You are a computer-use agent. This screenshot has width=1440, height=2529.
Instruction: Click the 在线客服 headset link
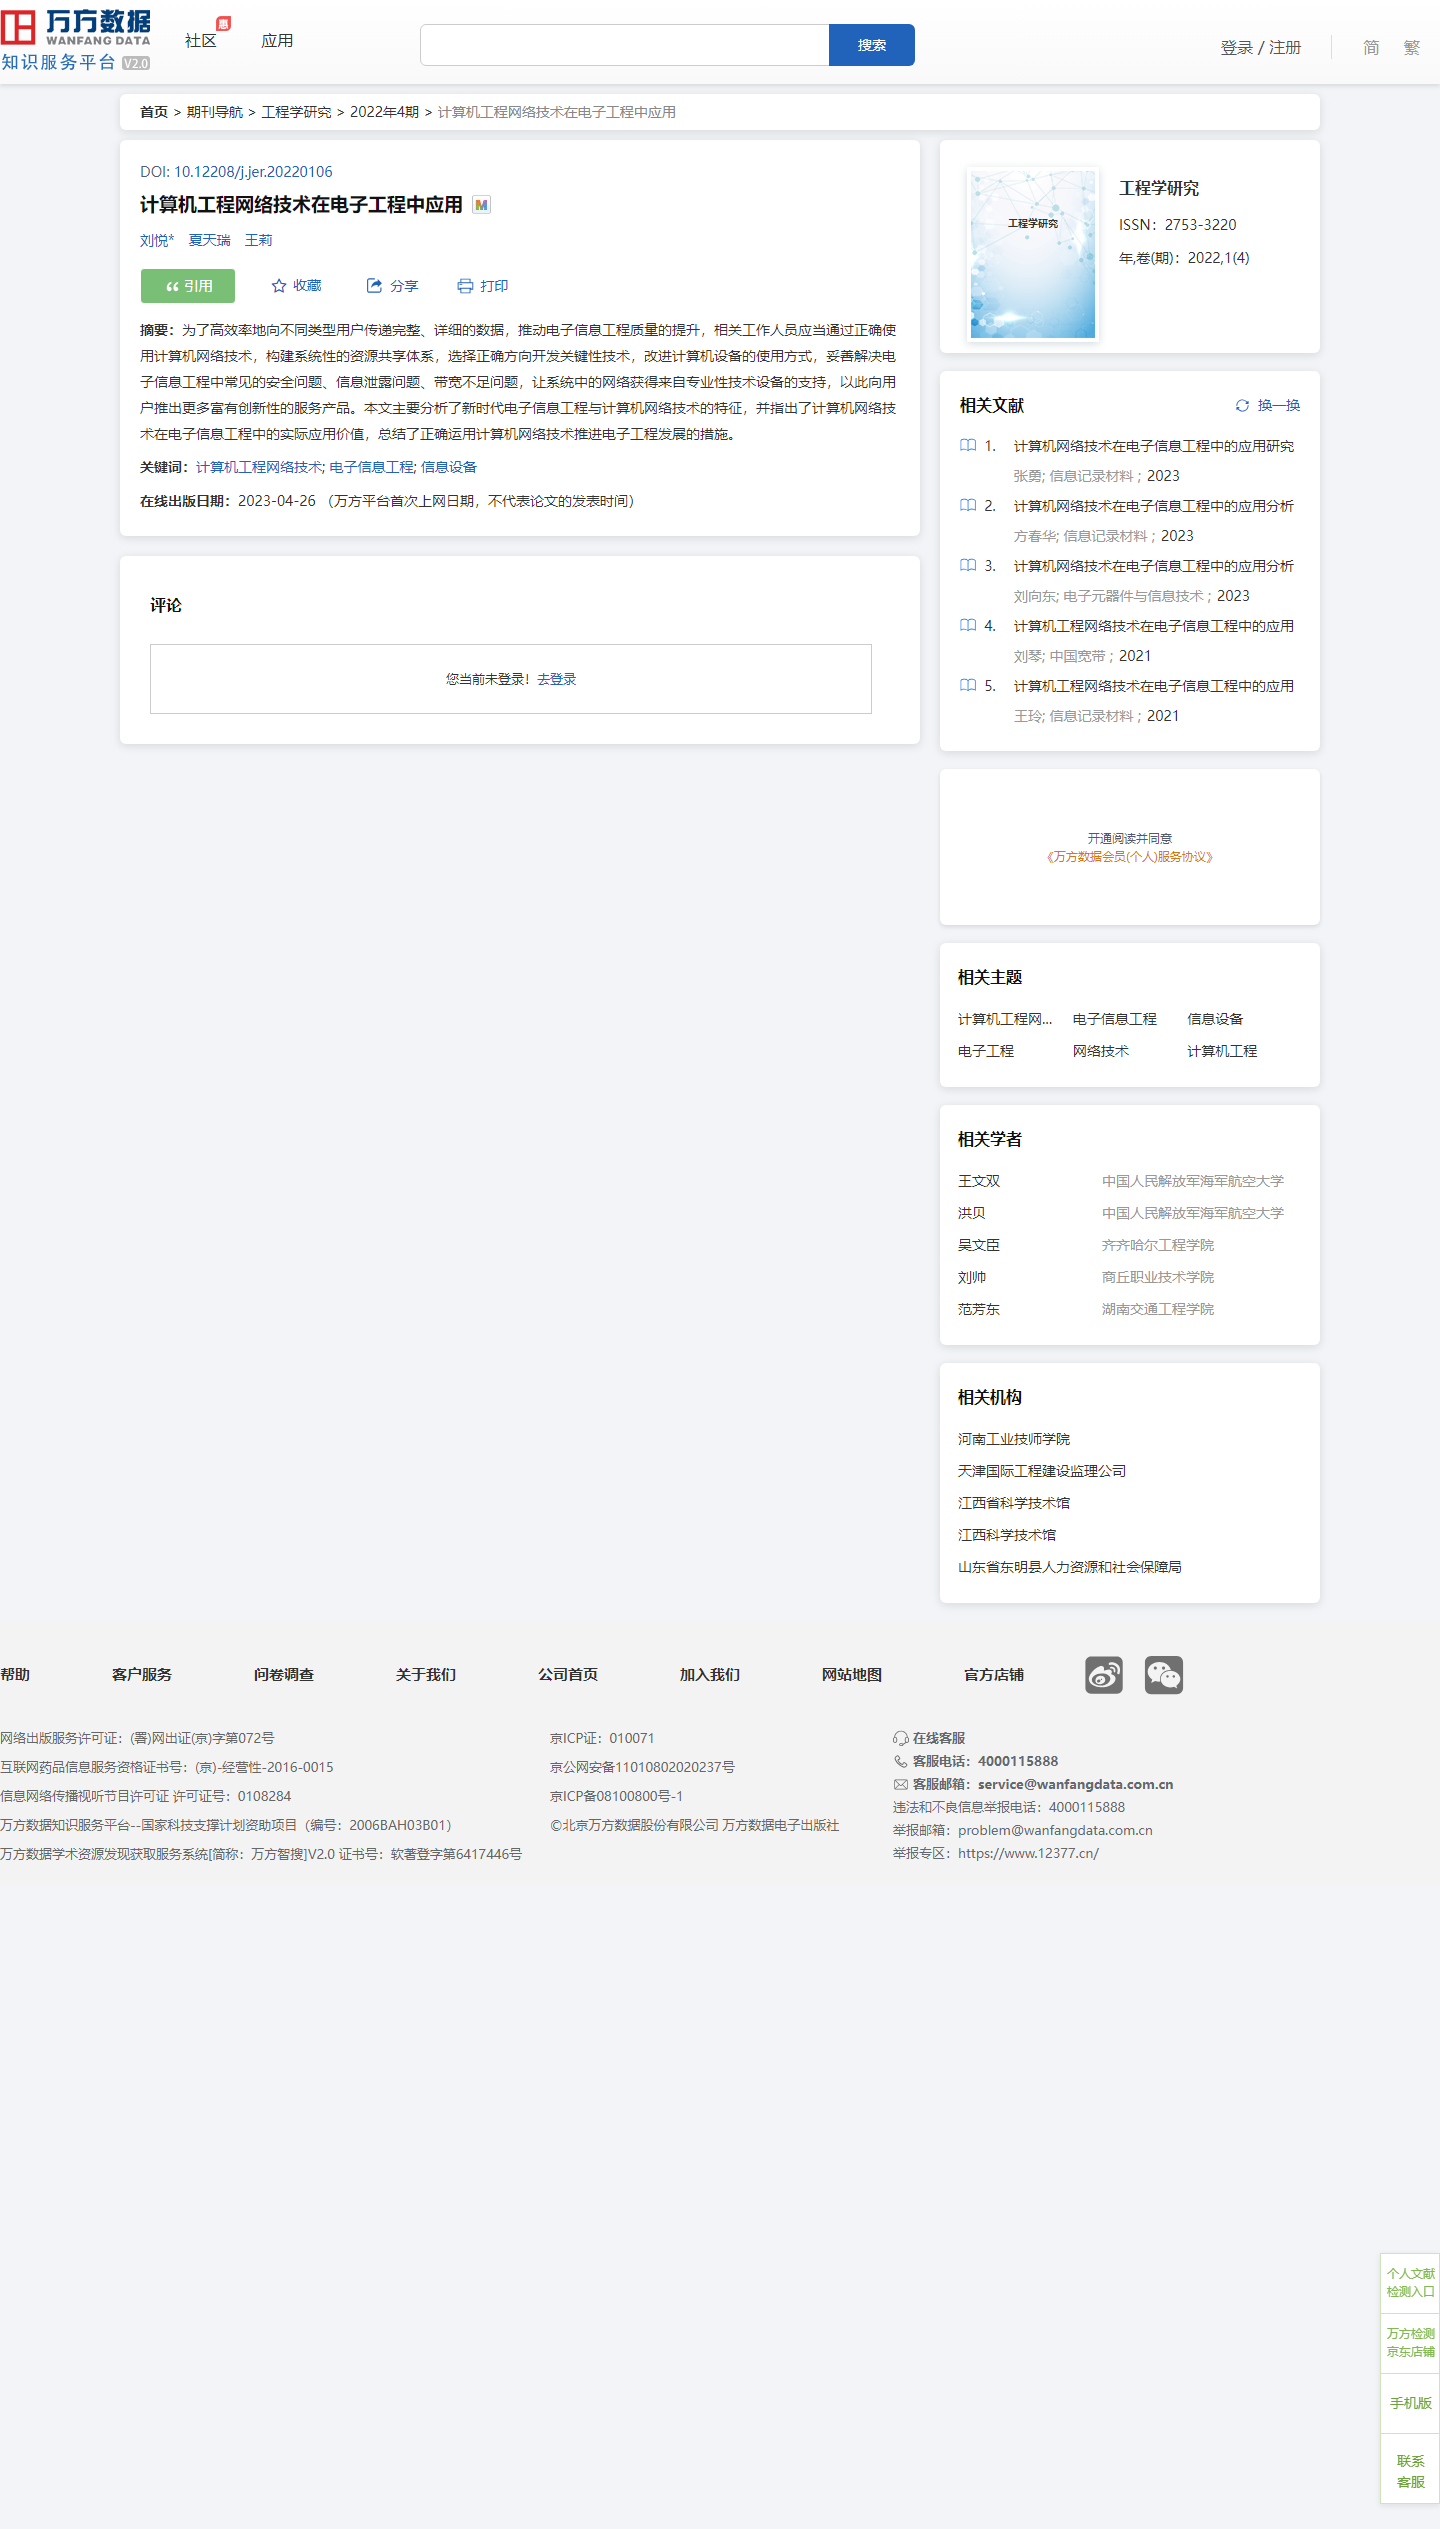pyautogui.click(x=929, y=1738)
